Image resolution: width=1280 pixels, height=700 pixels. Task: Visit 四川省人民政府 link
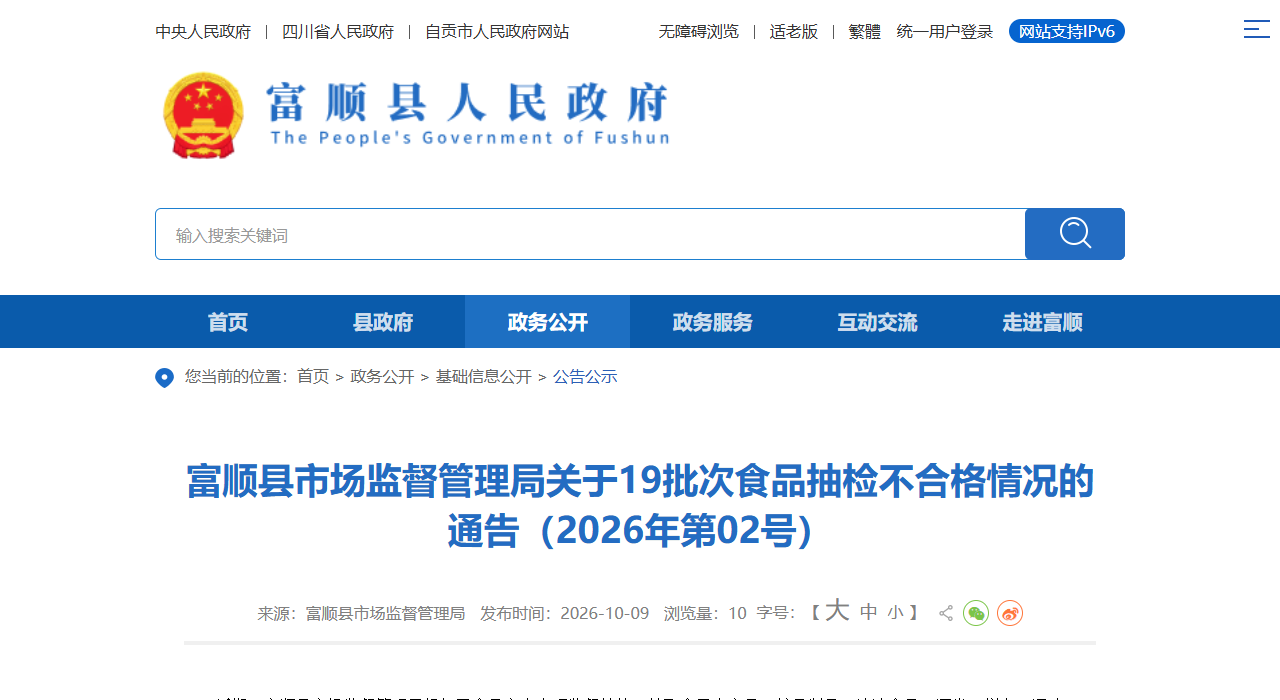[x=338, y=32]
